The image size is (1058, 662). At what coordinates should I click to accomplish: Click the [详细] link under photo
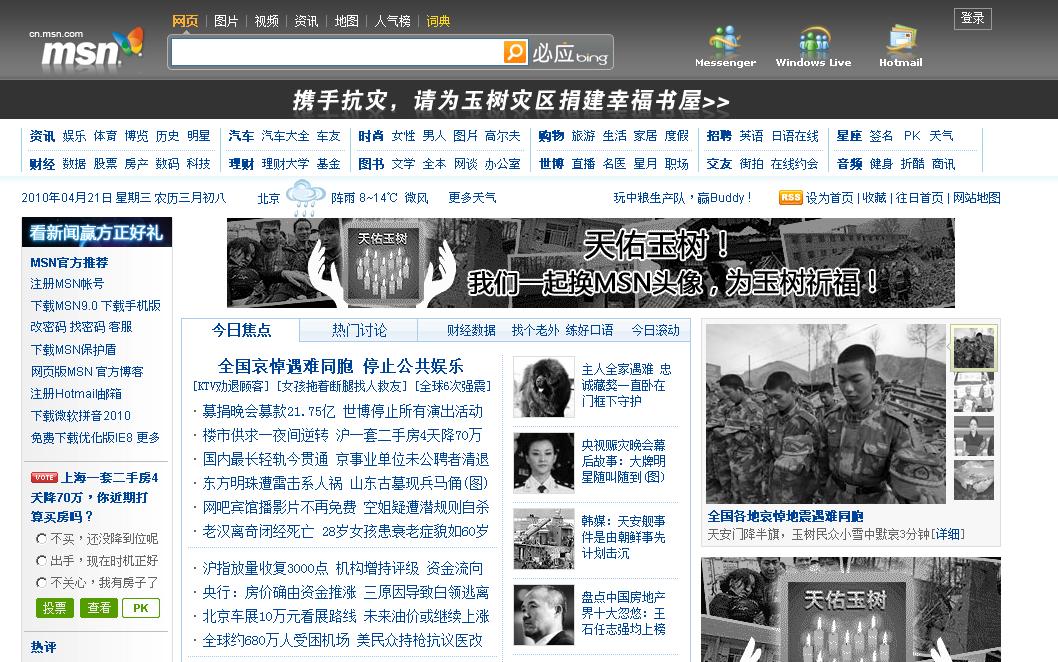pyautogui.click(x=948, y=534)
